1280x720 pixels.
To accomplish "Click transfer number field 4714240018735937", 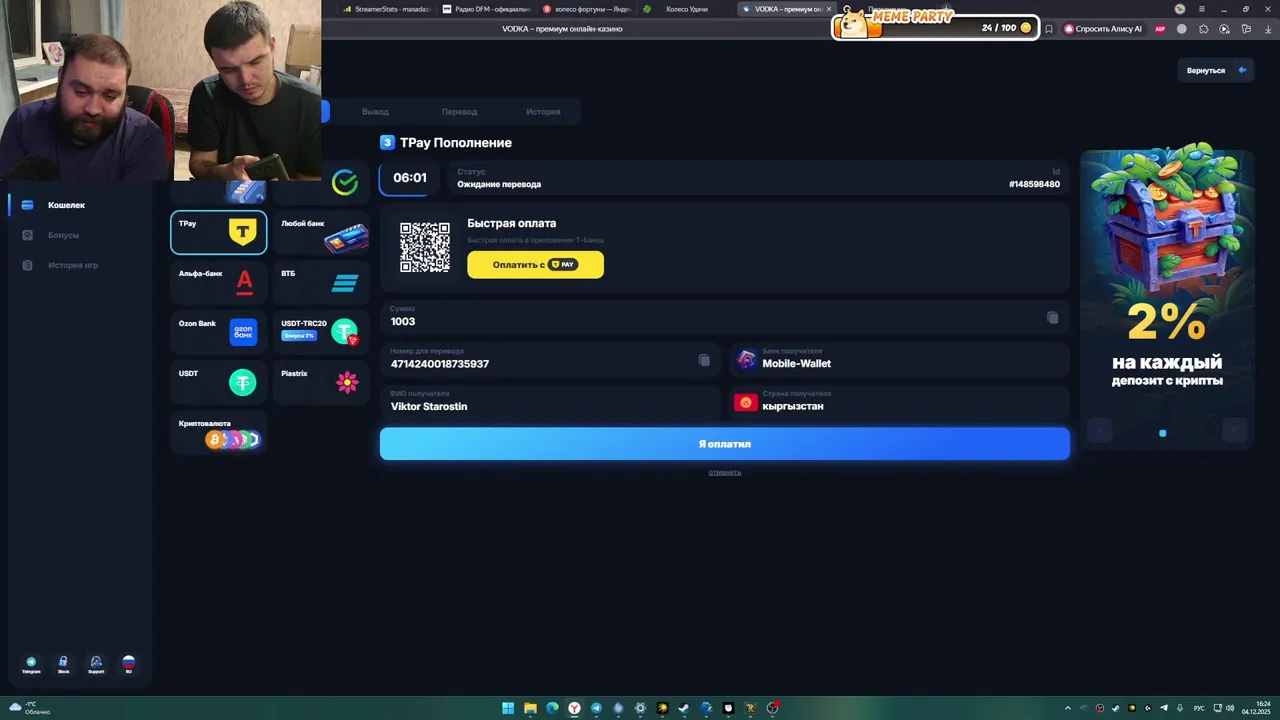I will coord(550,360).
